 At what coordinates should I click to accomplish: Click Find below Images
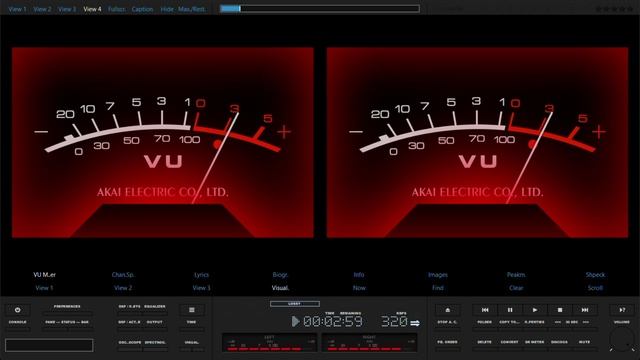pos(438,288)
